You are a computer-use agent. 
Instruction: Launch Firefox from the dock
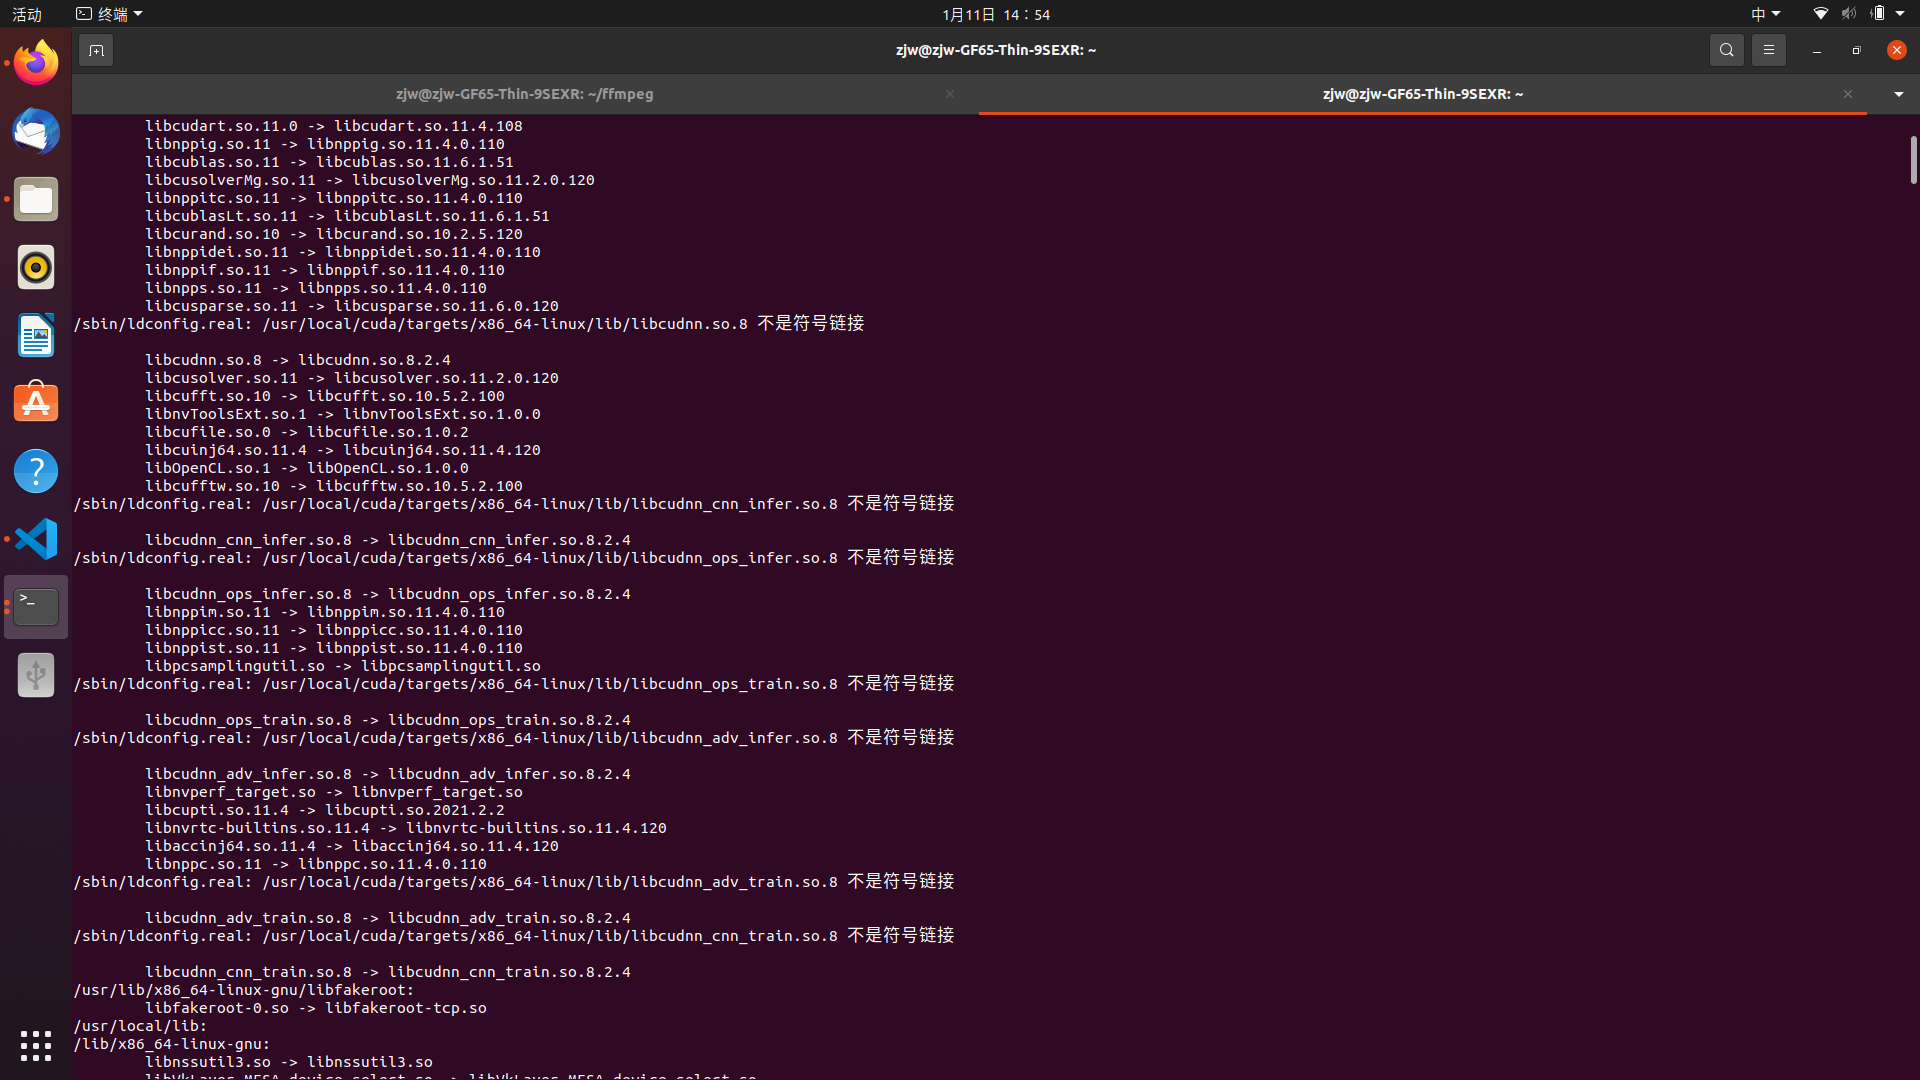coord(35,62)
